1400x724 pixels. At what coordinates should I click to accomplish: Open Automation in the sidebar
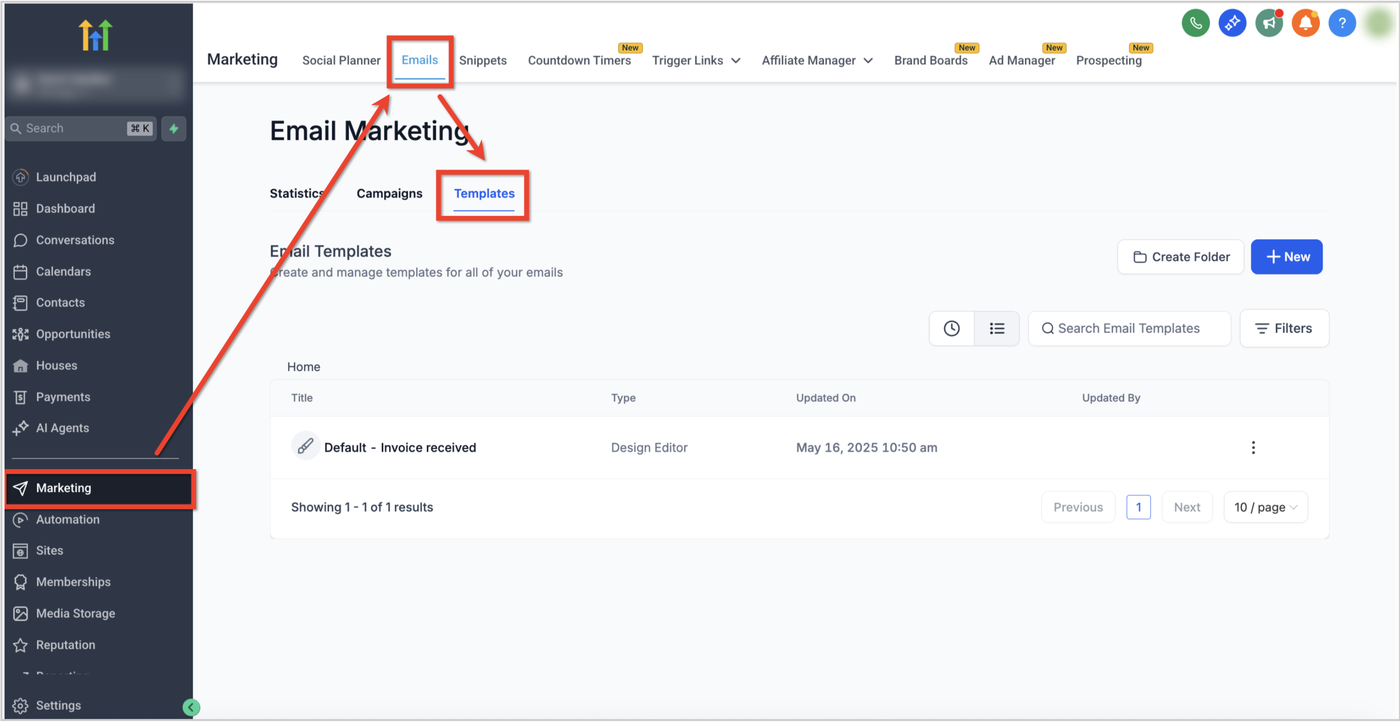[x=68, y=520]
